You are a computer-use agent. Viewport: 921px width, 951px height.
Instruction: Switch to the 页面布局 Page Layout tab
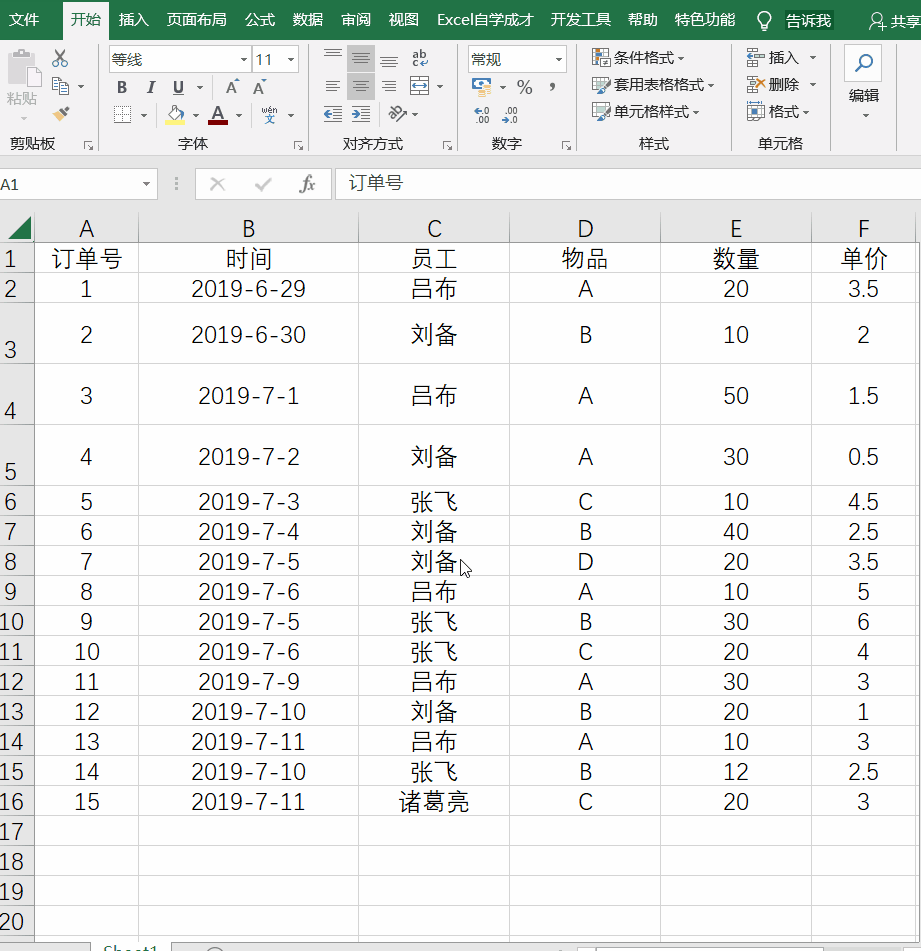pos(196,20)
